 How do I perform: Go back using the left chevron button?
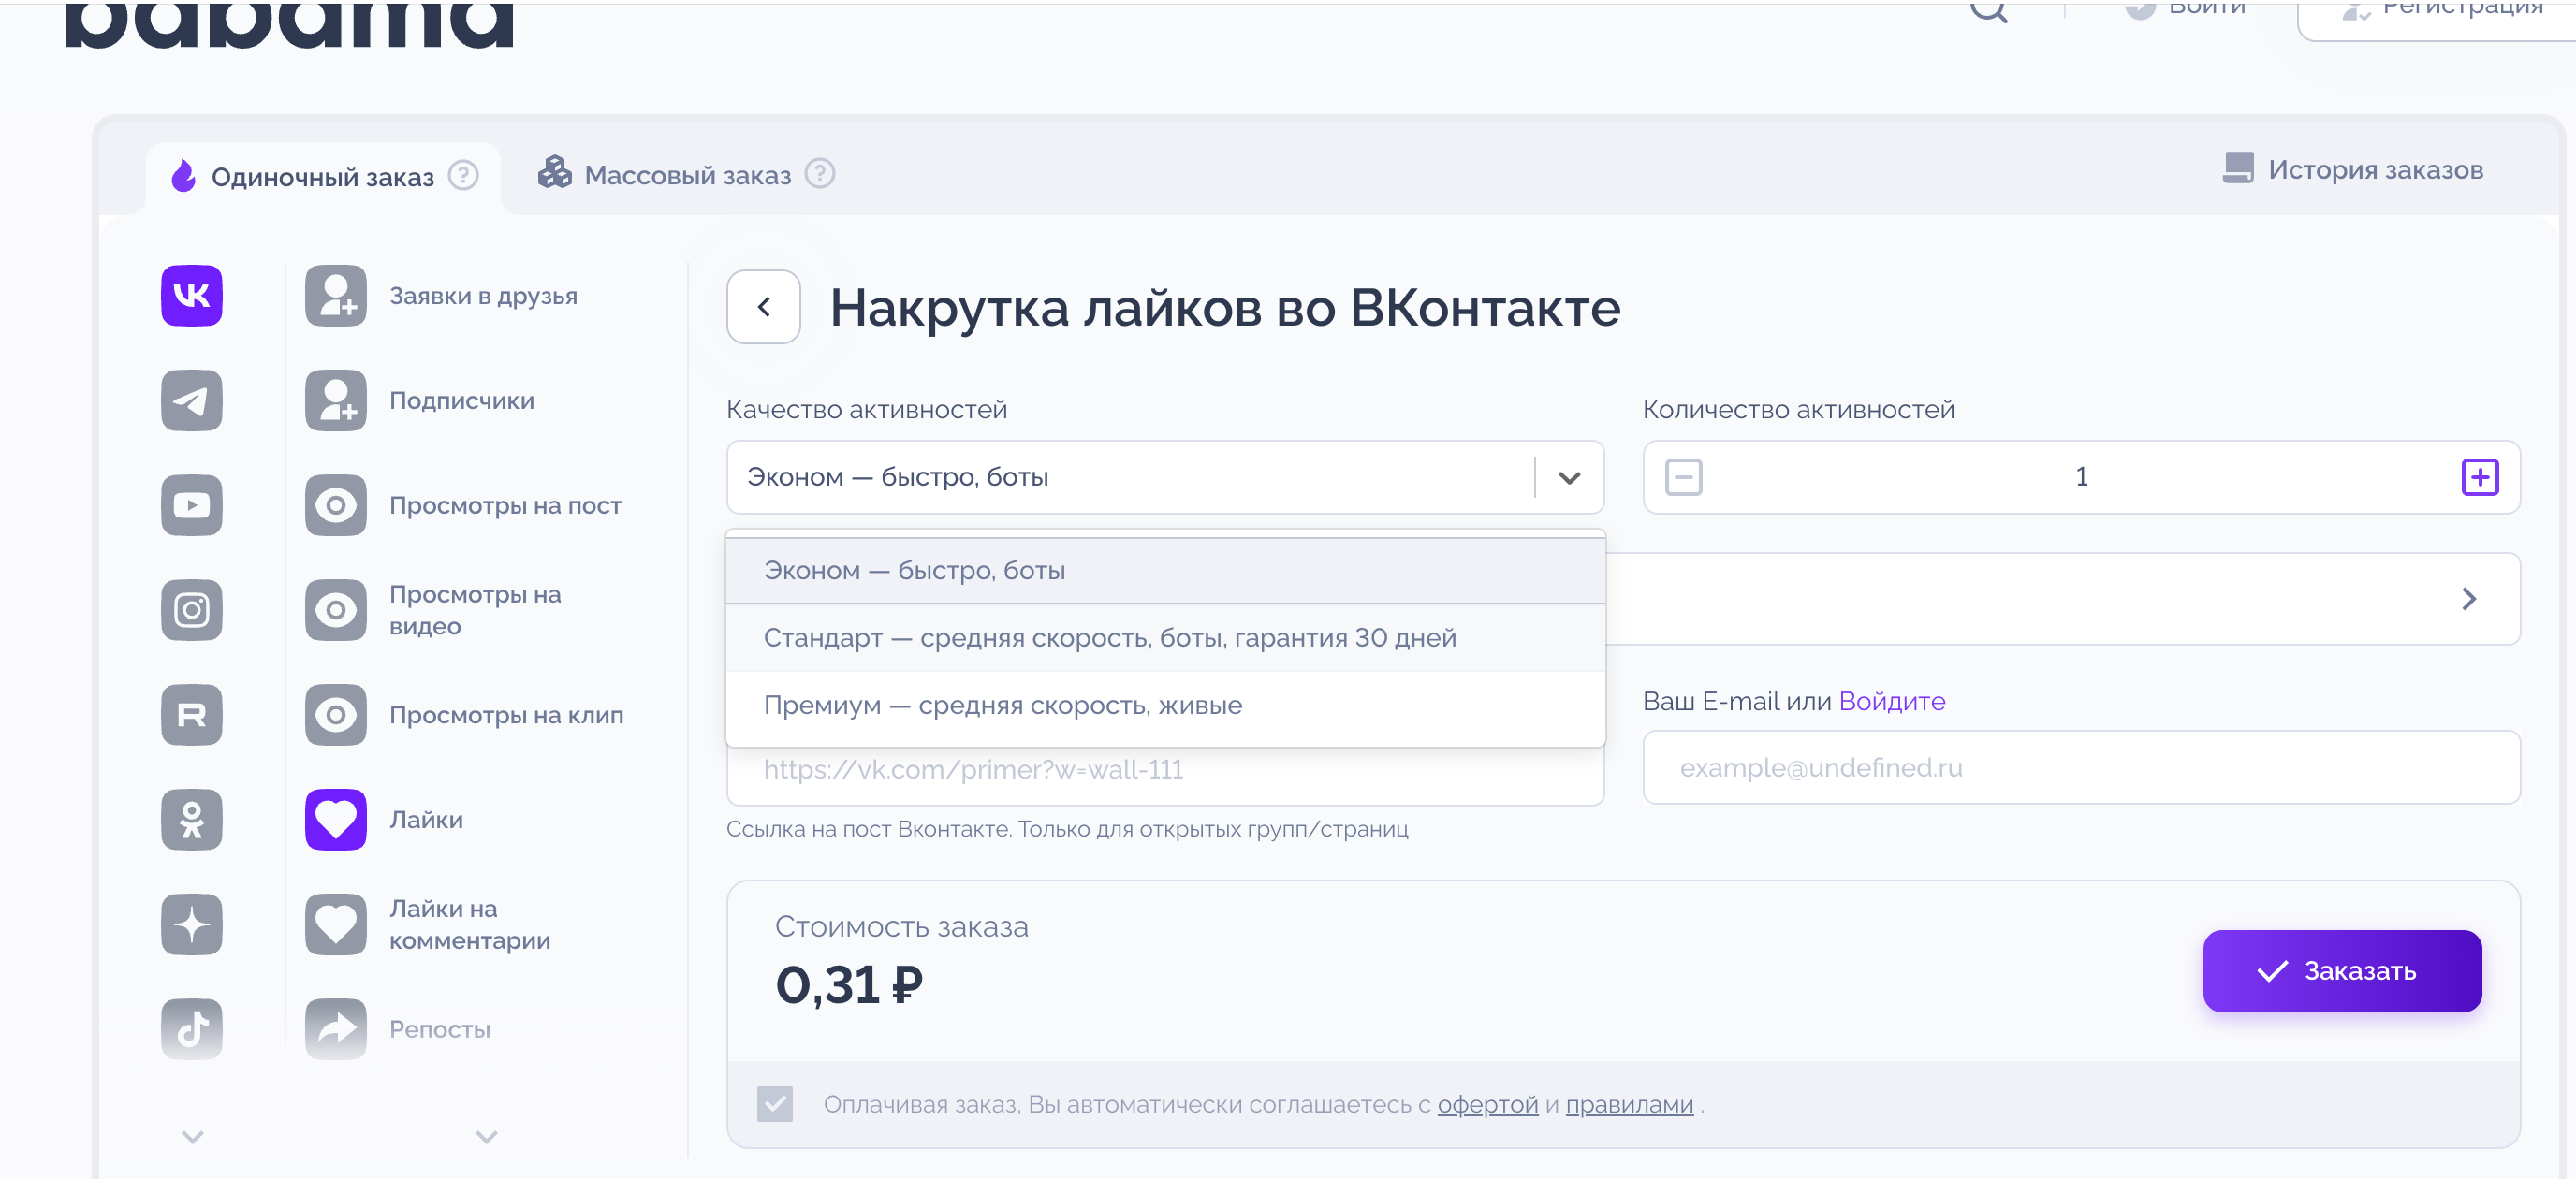tap(764, 307)
